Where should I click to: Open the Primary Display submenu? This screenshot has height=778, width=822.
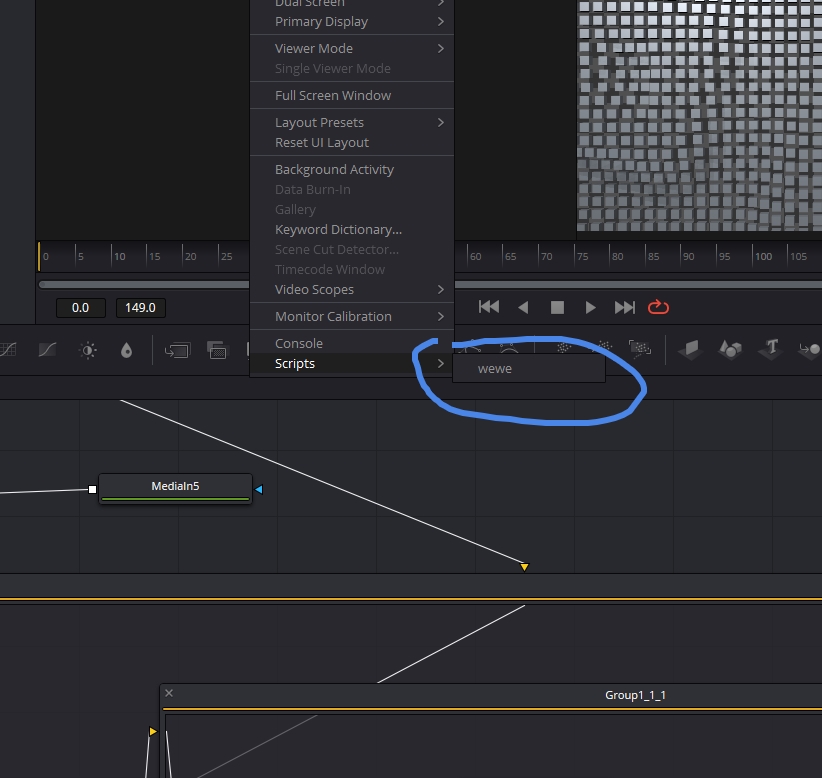click(x=352, y=21)
